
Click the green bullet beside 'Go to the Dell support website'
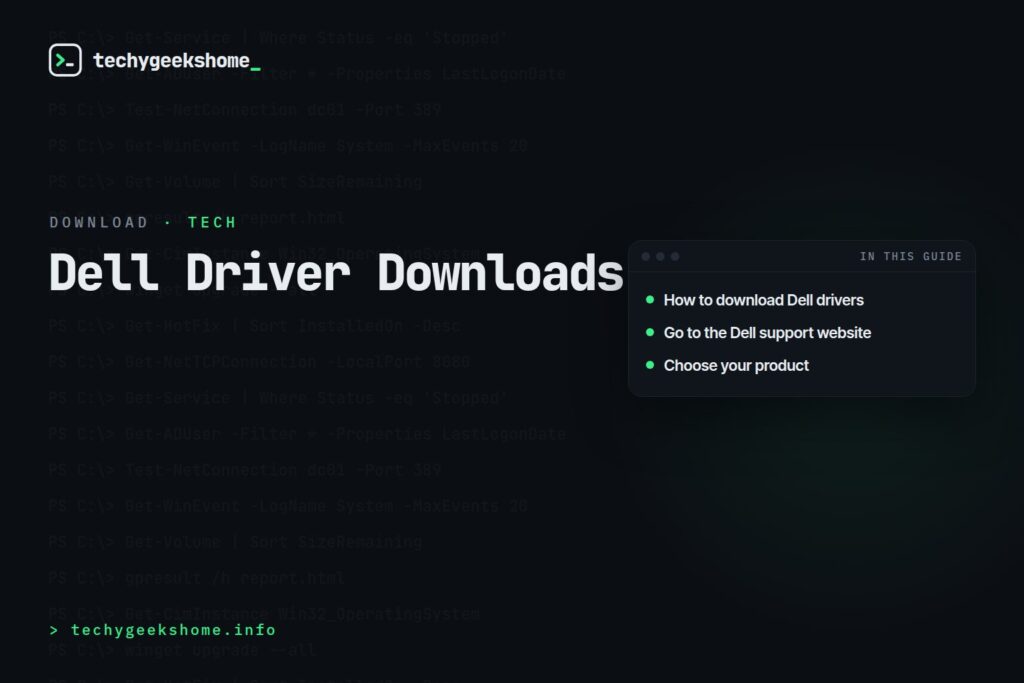click(x=650, y=332)
